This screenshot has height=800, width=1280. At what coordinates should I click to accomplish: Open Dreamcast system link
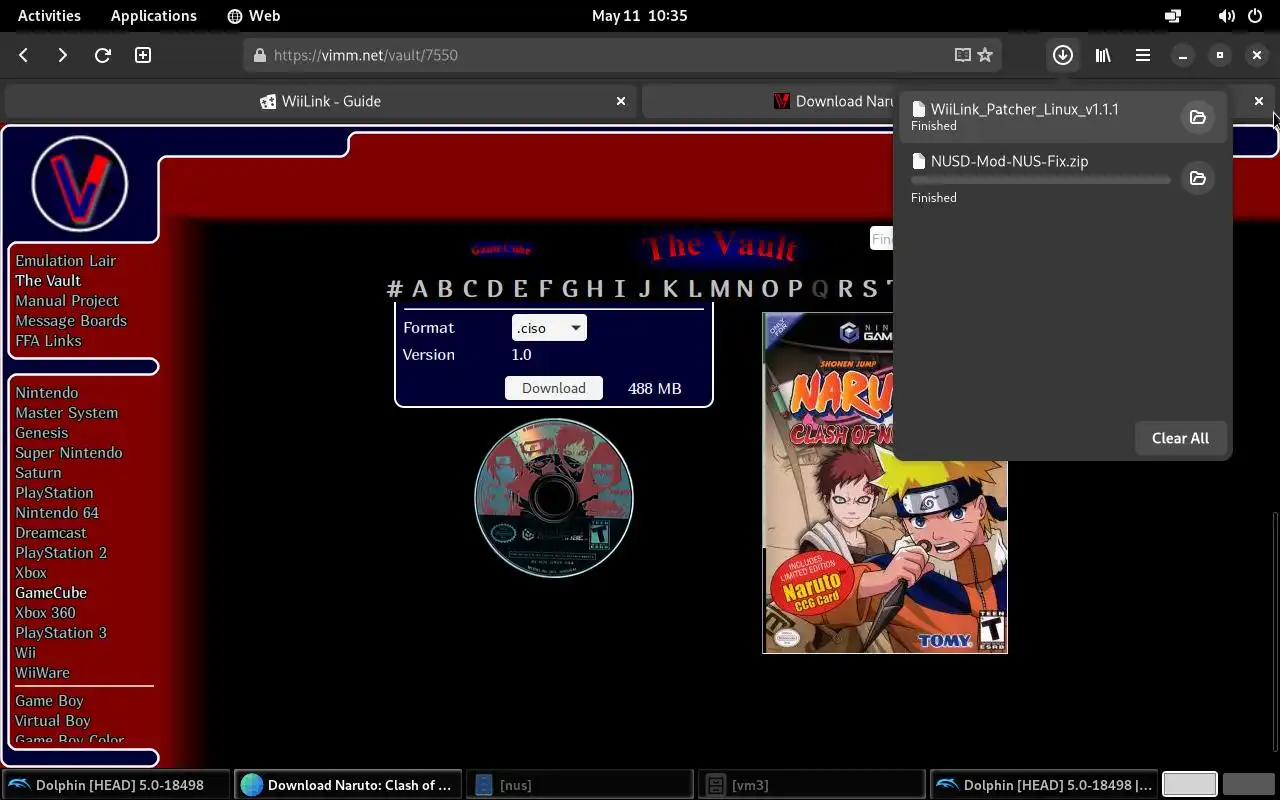[51, 533]
